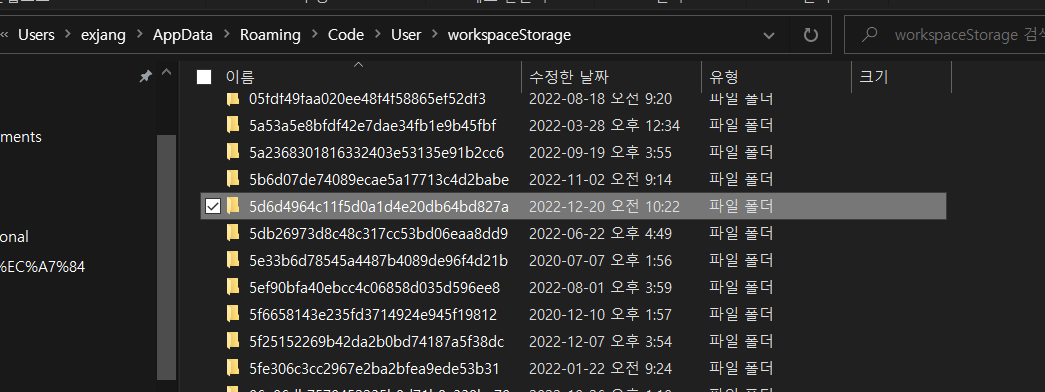The height and width of the screenshot is (392, 1045).
Task: Click the navigation pane scrollbar thumb
Action: [167, 257]
